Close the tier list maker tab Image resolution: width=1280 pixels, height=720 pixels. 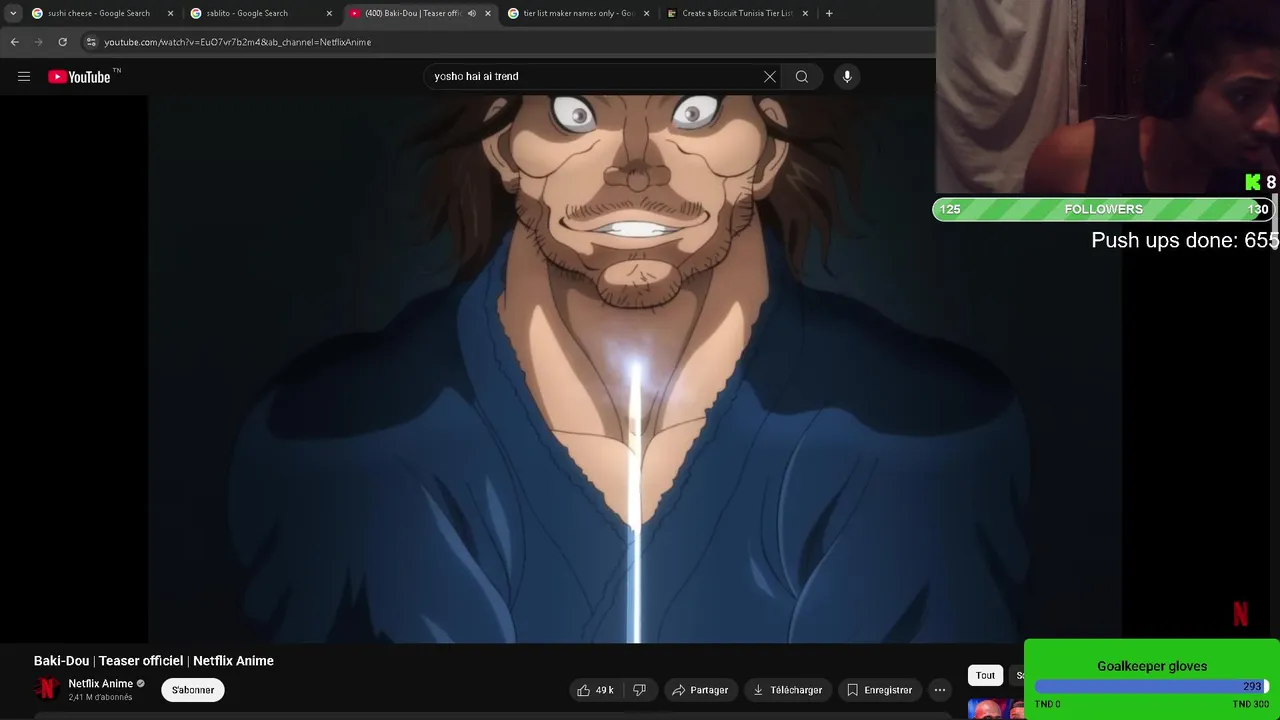[646, 13]
